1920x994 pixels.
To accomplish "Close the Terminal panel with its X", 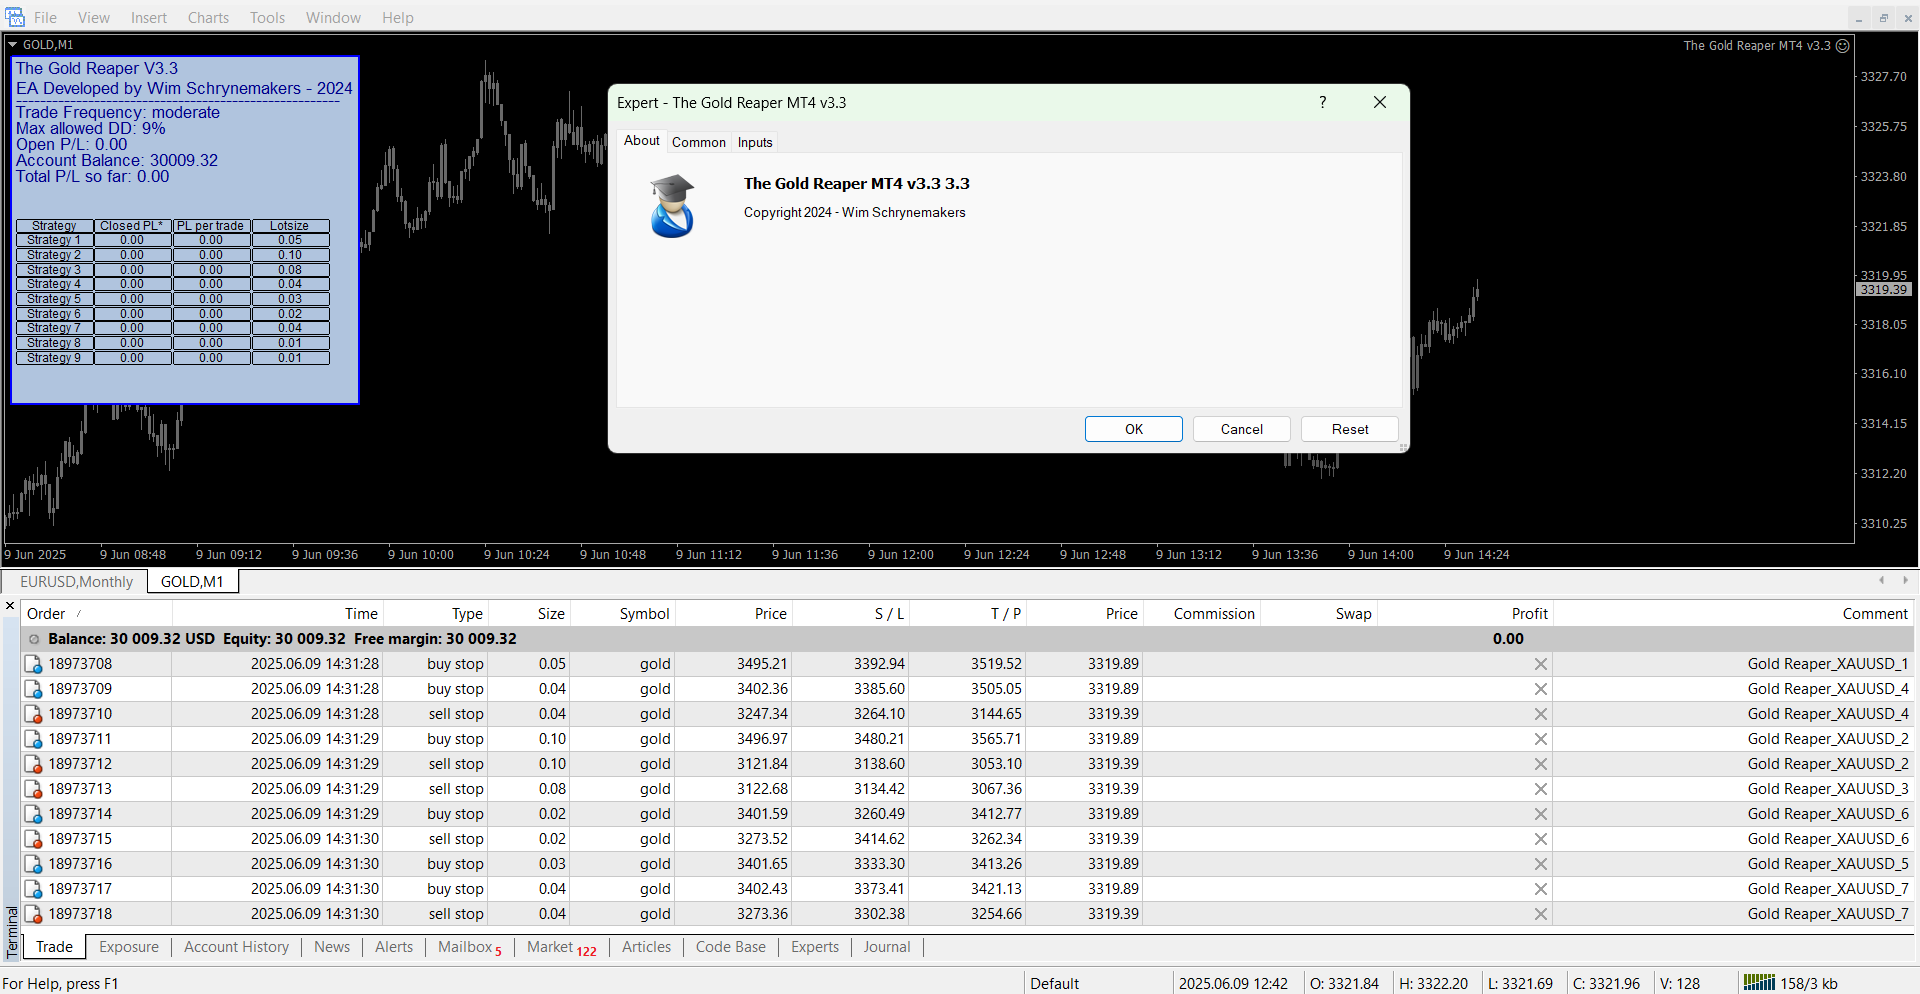I will click(x=10, y=606).
